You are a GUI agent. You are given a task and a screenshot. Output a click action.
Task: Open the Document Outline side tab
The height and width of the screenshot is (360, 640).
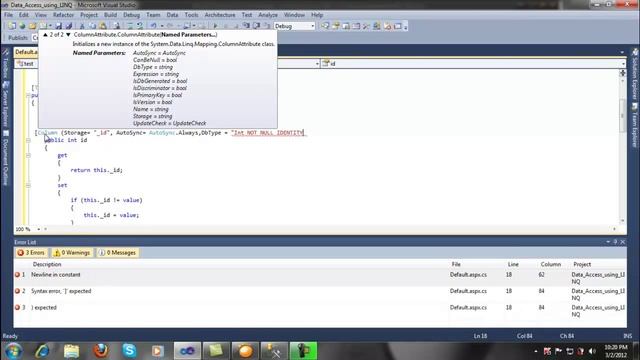click(x=5, y=158)
